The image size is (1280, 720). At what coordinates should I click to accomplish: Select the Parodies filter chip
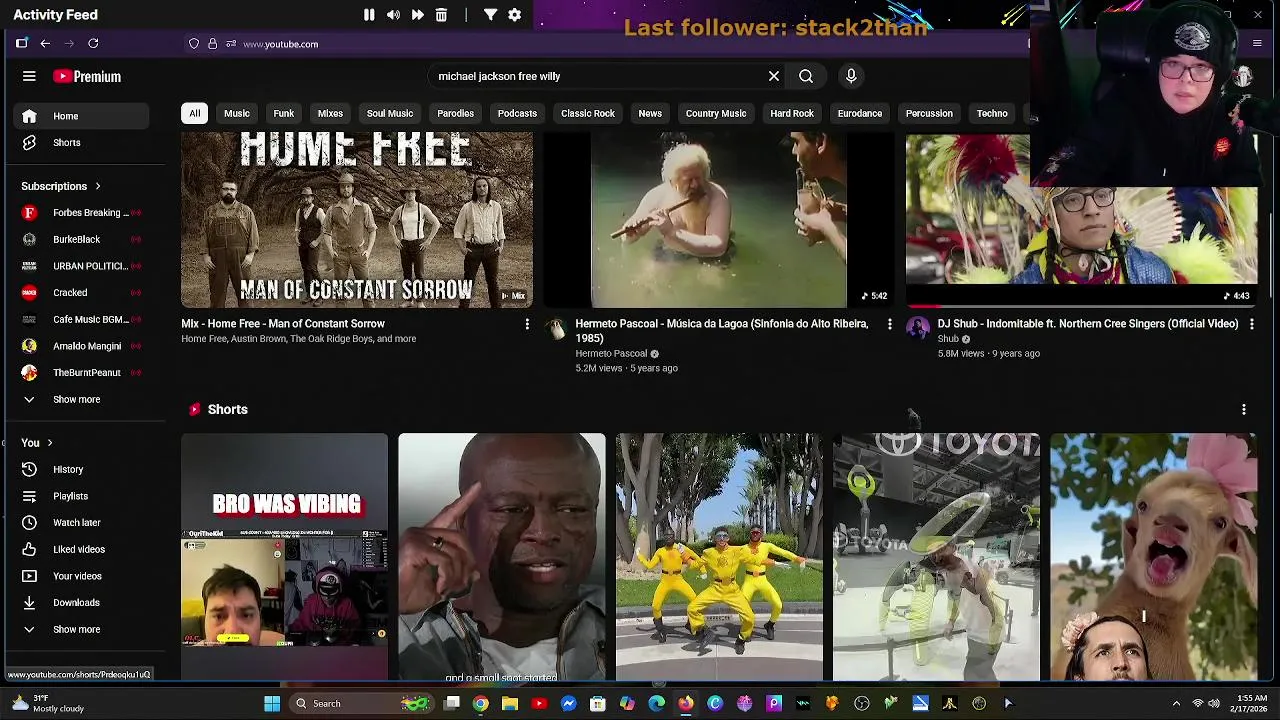coord(455,113)
